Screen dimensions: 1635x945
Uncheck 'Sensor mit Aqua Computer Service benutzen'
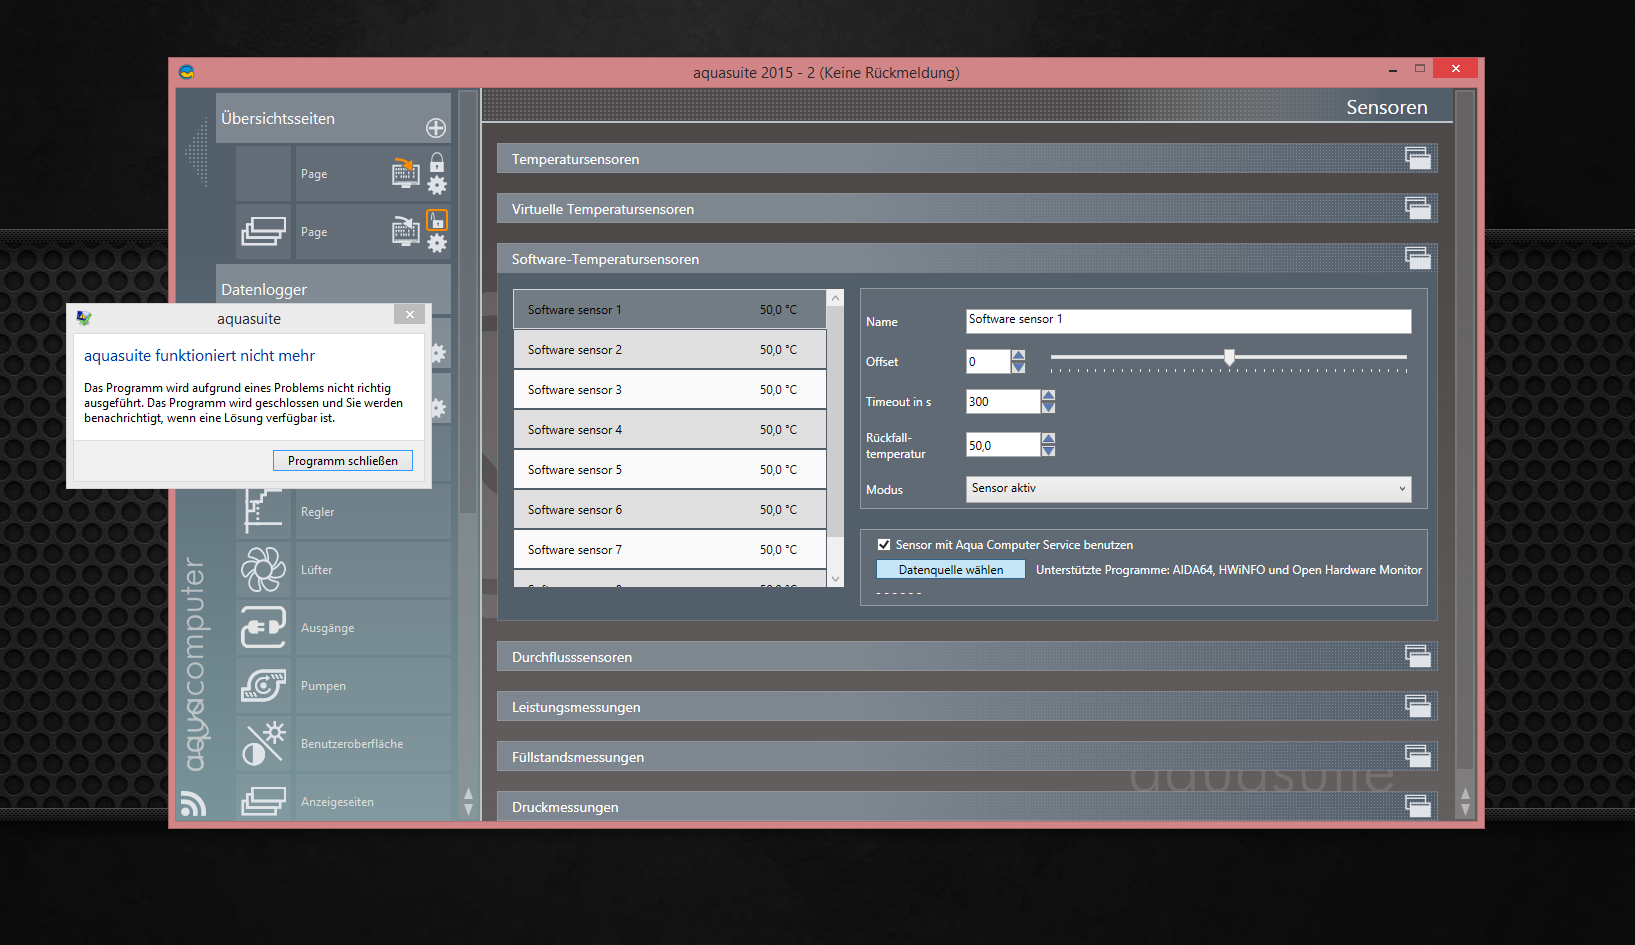coord(884,545)
